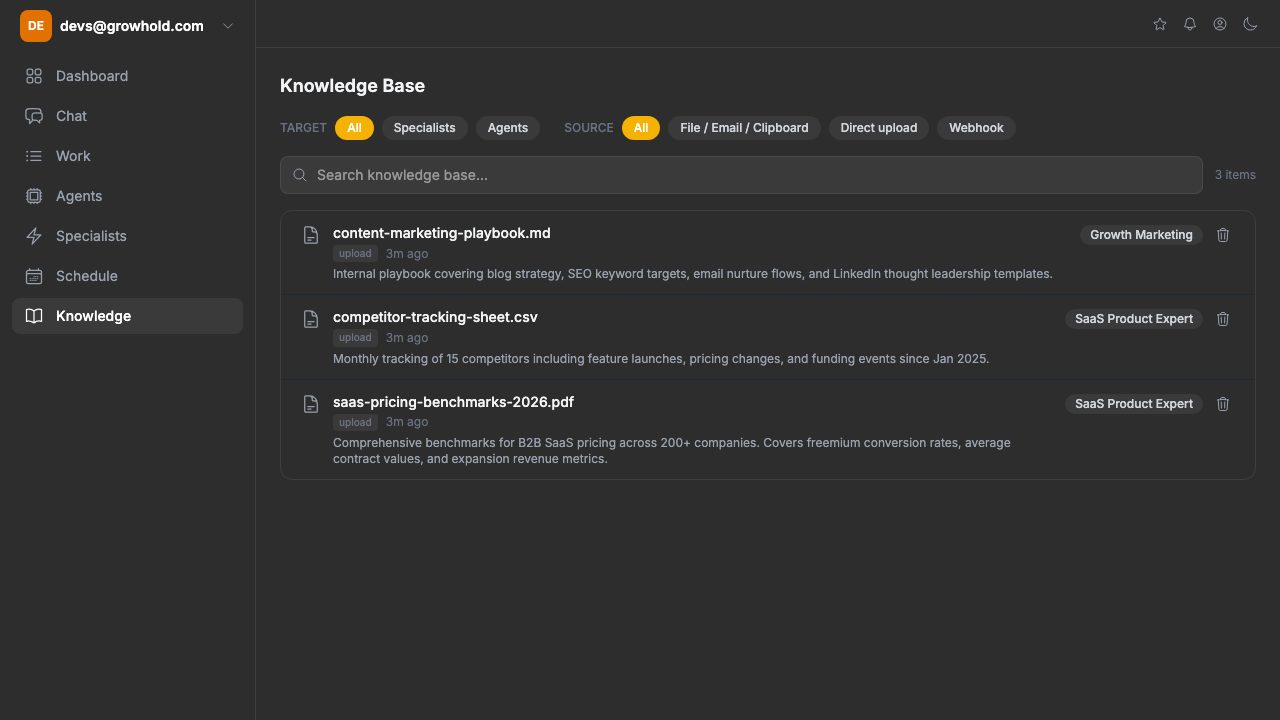The height and width of the screenshot is (720, 1280).
Task: Click the orange DE account avatar
Action: click(x=36, y=26)
